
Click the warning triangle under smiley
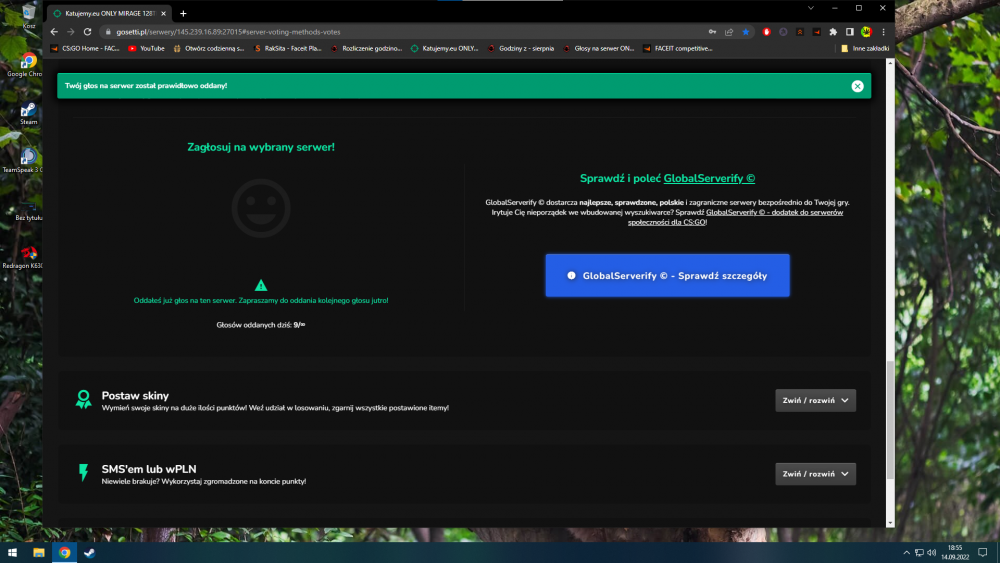261,285
